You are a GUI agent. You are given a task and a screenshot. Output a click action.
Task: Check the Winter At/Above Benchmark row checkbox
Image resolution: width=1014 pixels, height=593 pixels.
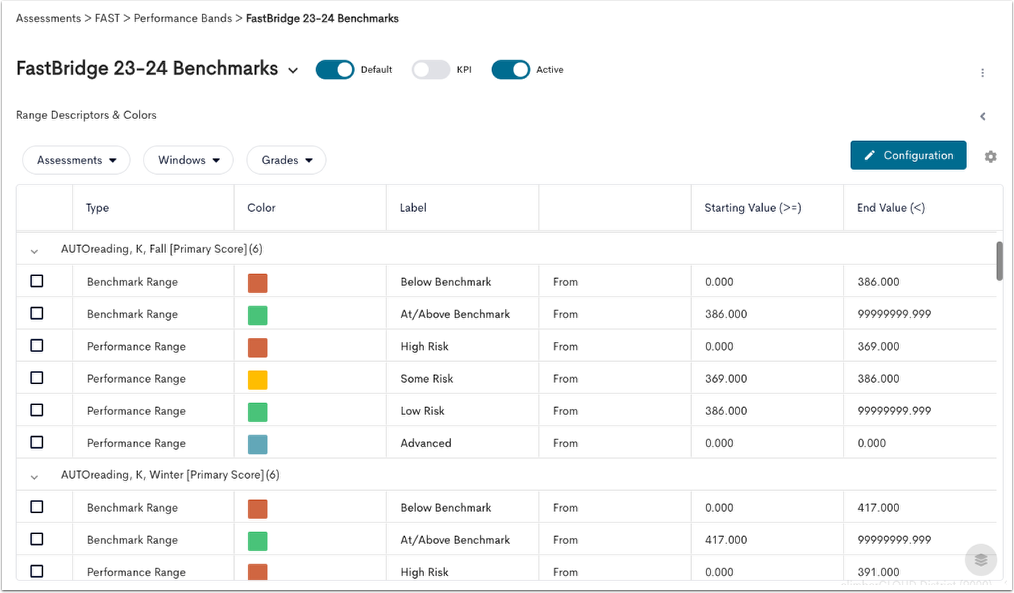tap(37, 539)
